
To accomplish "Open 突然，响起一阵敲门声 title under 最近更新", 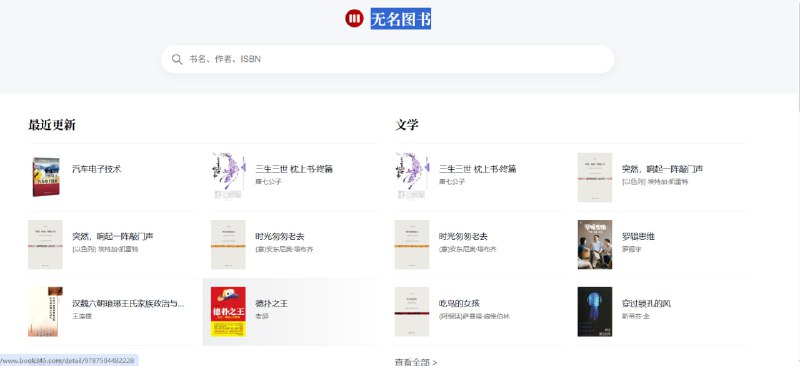I will 113,236.
